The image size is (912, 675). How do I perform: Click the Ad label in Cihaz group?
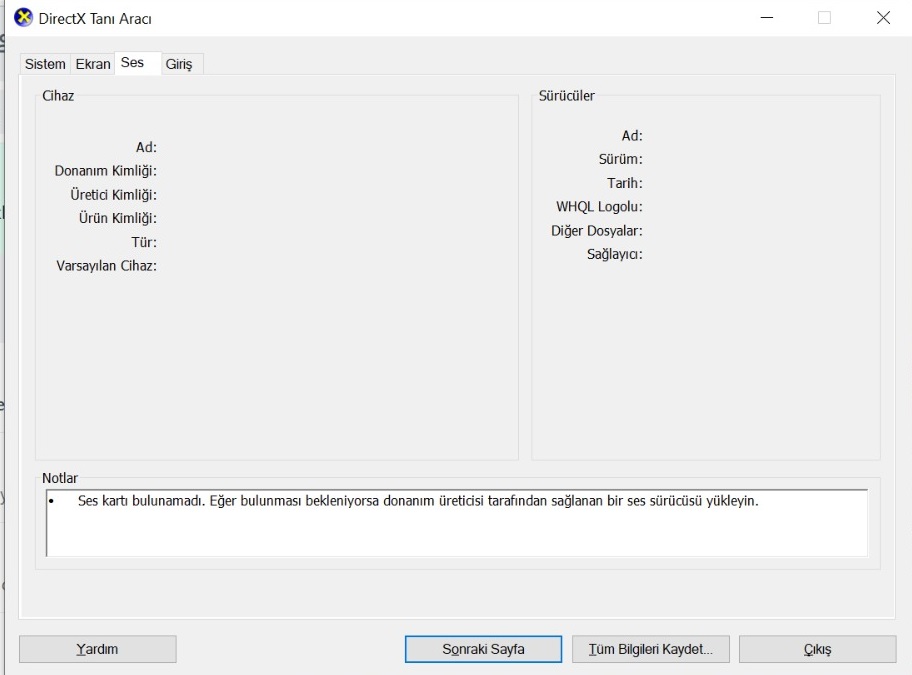[x=146, y=147]
